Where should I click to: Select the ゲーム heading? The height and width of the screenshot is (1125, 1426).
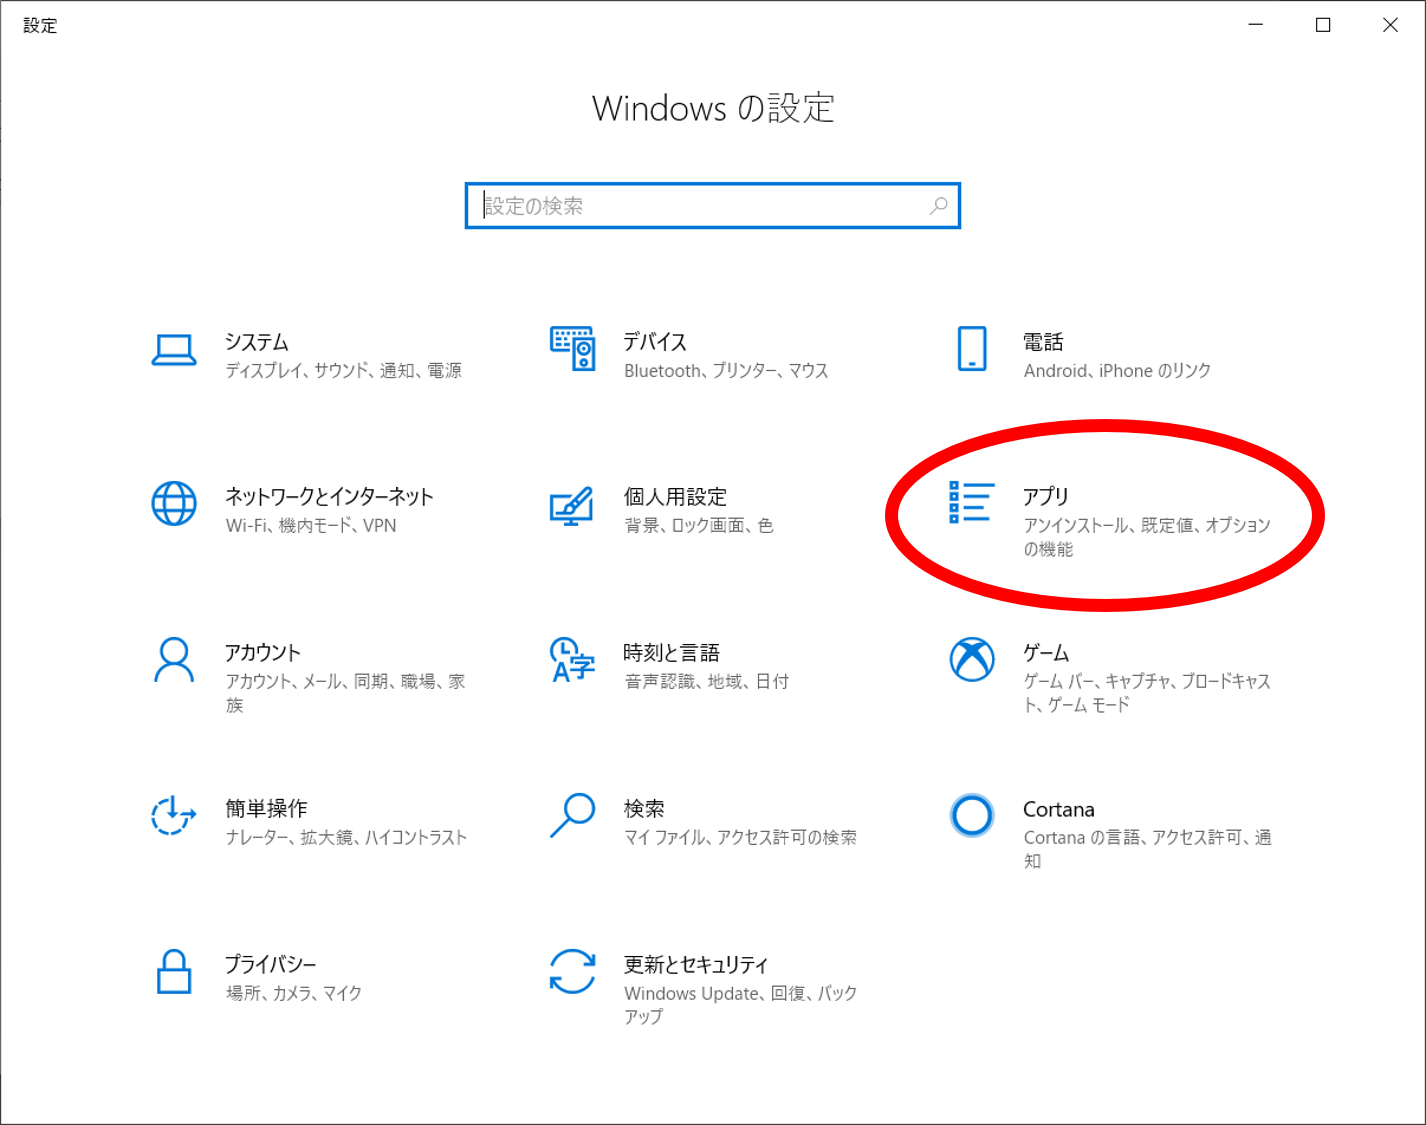[x=1046, y=653]
